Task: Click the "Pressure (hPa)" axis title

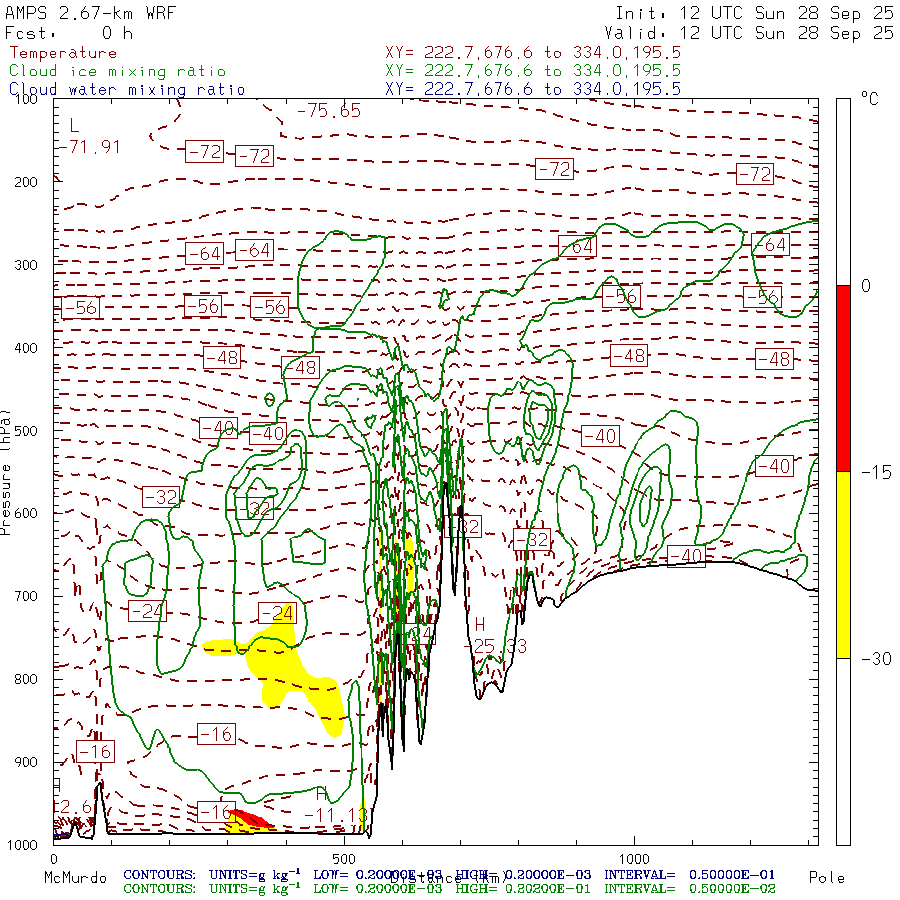Action: (6, 472)
